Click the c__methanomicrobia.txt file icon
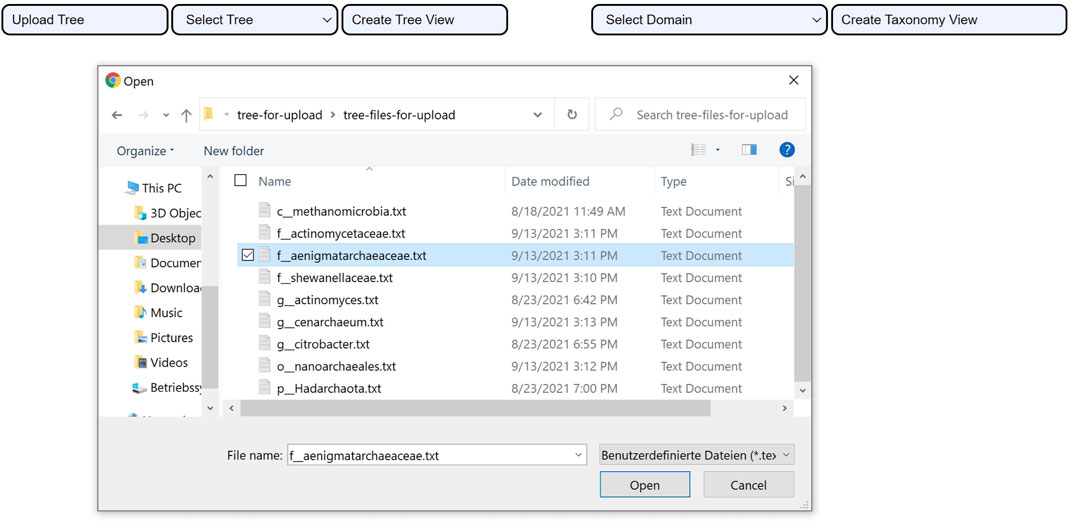Screen dimensions: 1072x523 click(x=265, y=211)
